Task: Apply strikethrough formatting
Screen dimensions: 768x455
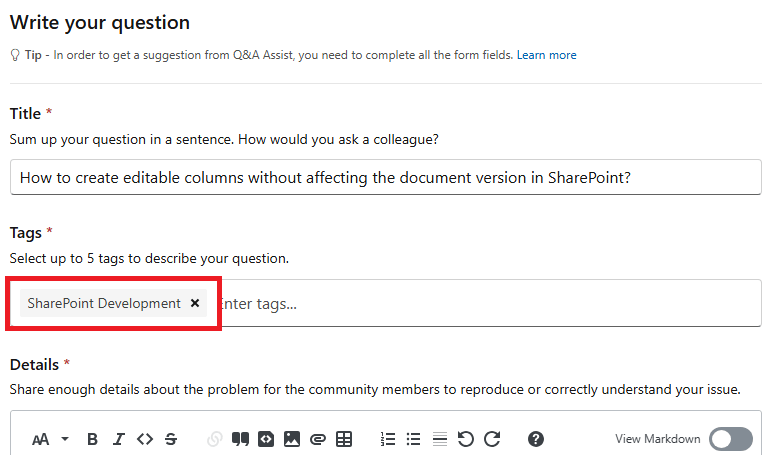Action: click(x=171, y=439)
